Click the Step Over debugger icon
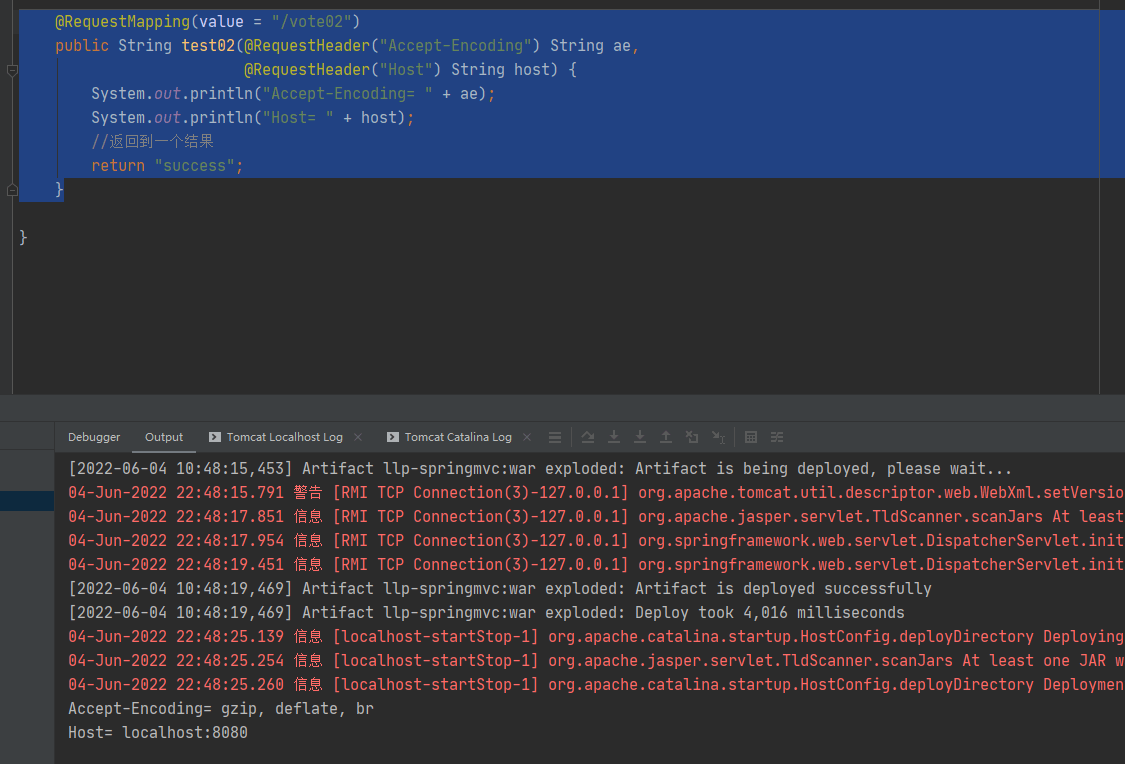This screenshot has height=764, width=1125. click(588, 437)
